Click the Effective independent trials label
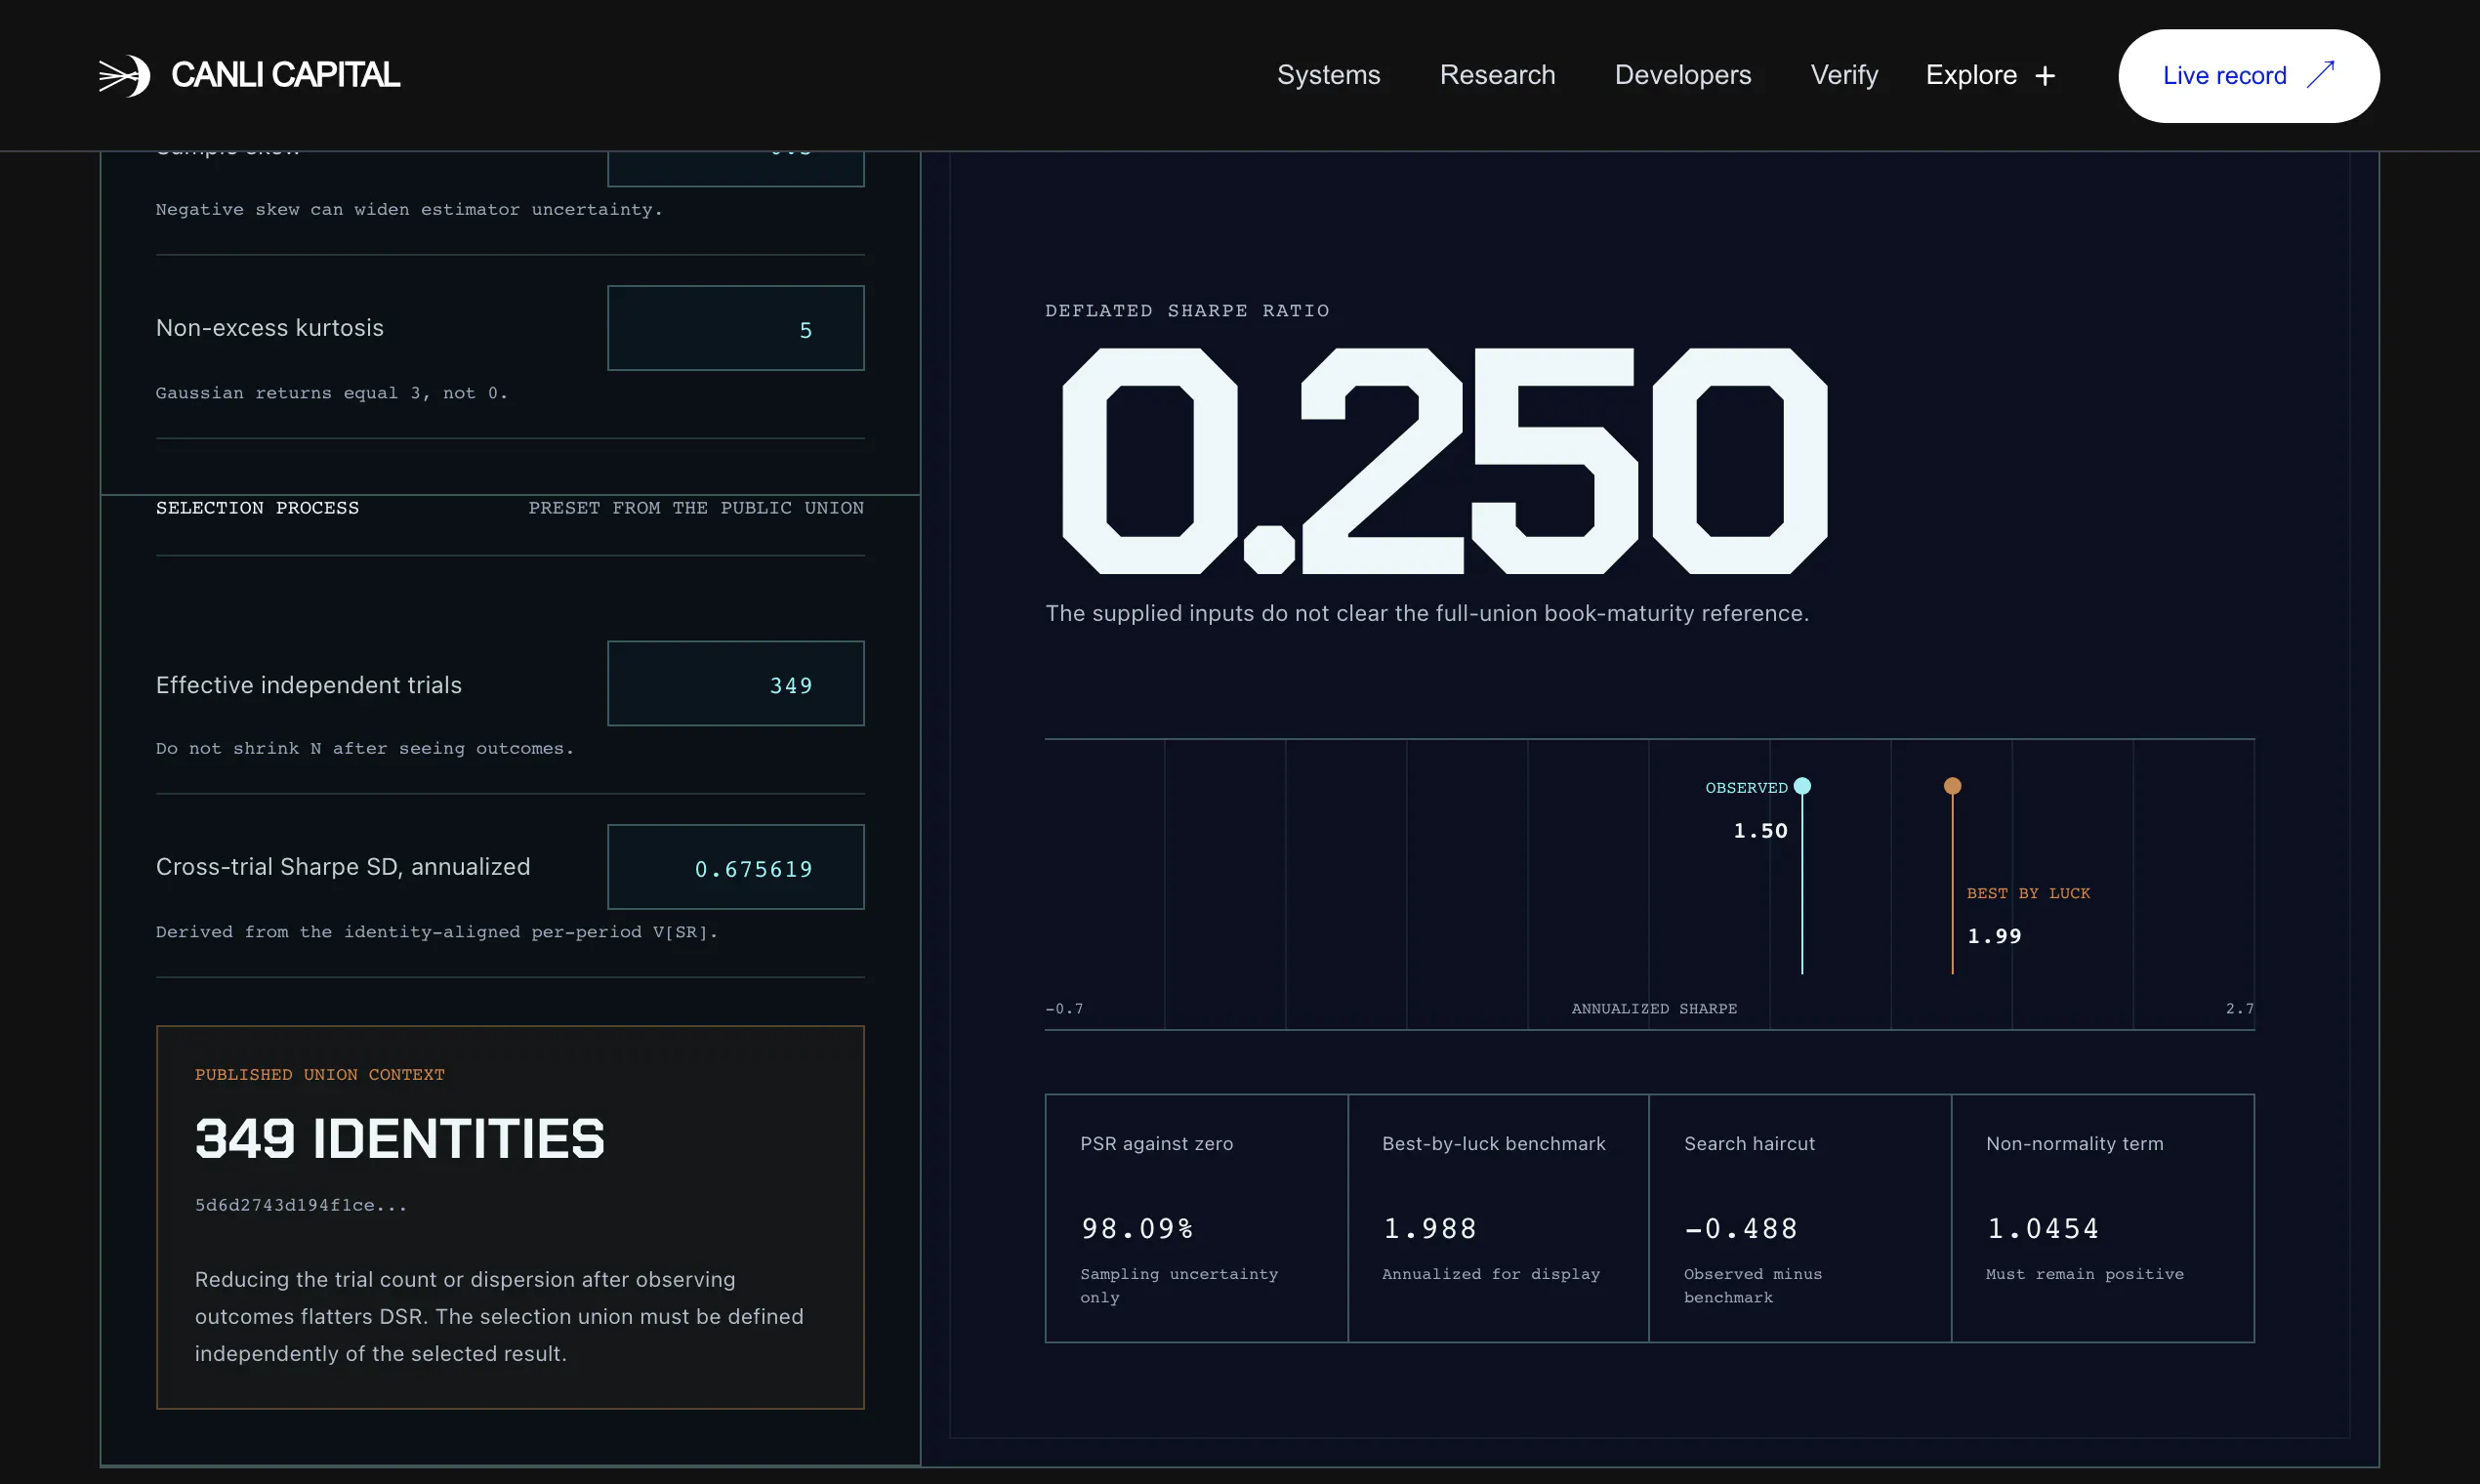2480x1484 pixels. click(309, 685)
